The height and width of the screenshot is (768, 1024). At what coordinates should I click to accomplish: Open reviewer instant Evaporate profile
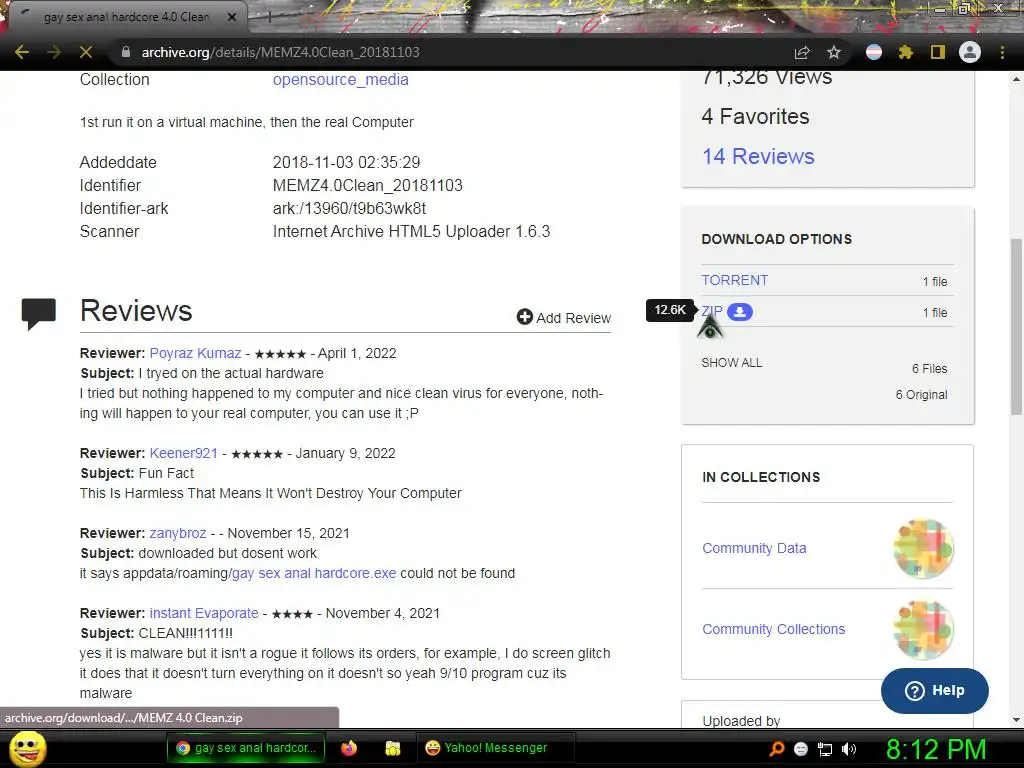[x=204, y=613]
